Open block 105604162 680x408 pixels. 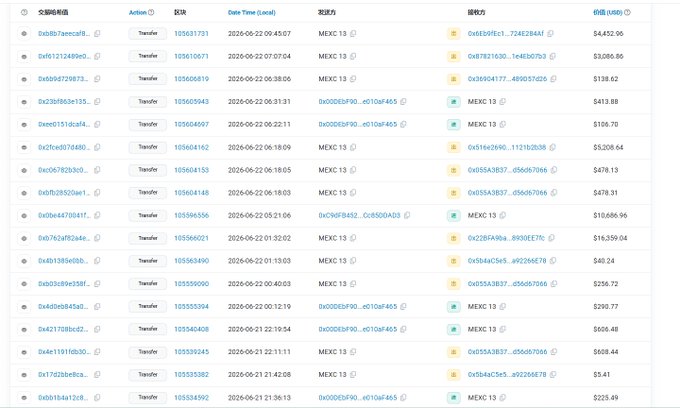191,147
